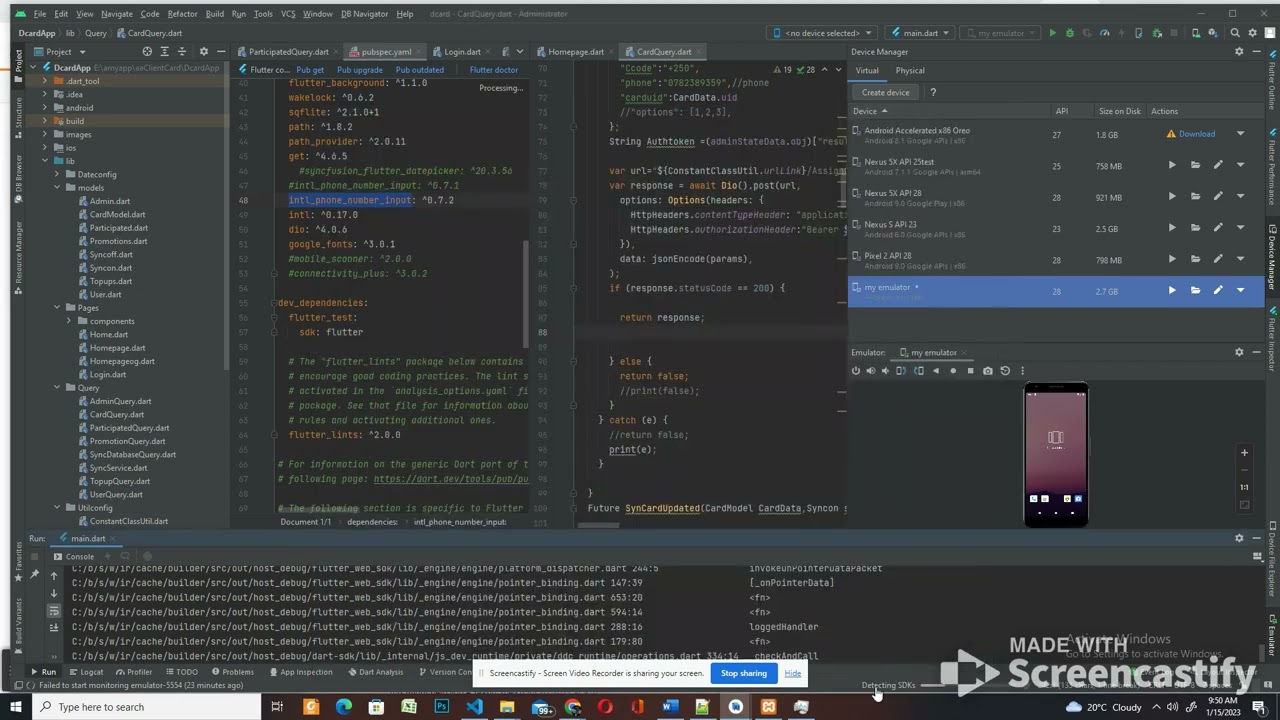The image size is (1280, 720).
Task: Click Flutter doctor link
Action: pyautogui.click(x=494, y=70)
